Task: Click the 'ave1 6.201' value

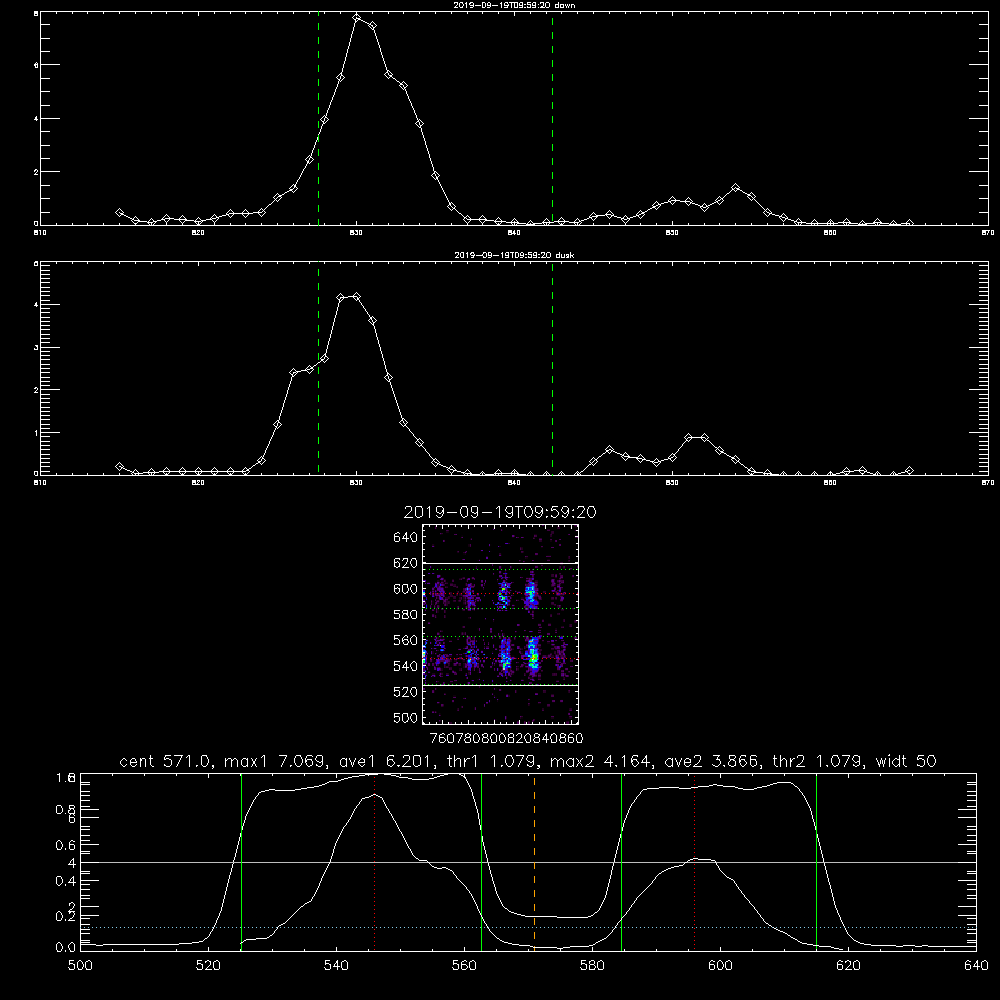Action: [386, 761]
